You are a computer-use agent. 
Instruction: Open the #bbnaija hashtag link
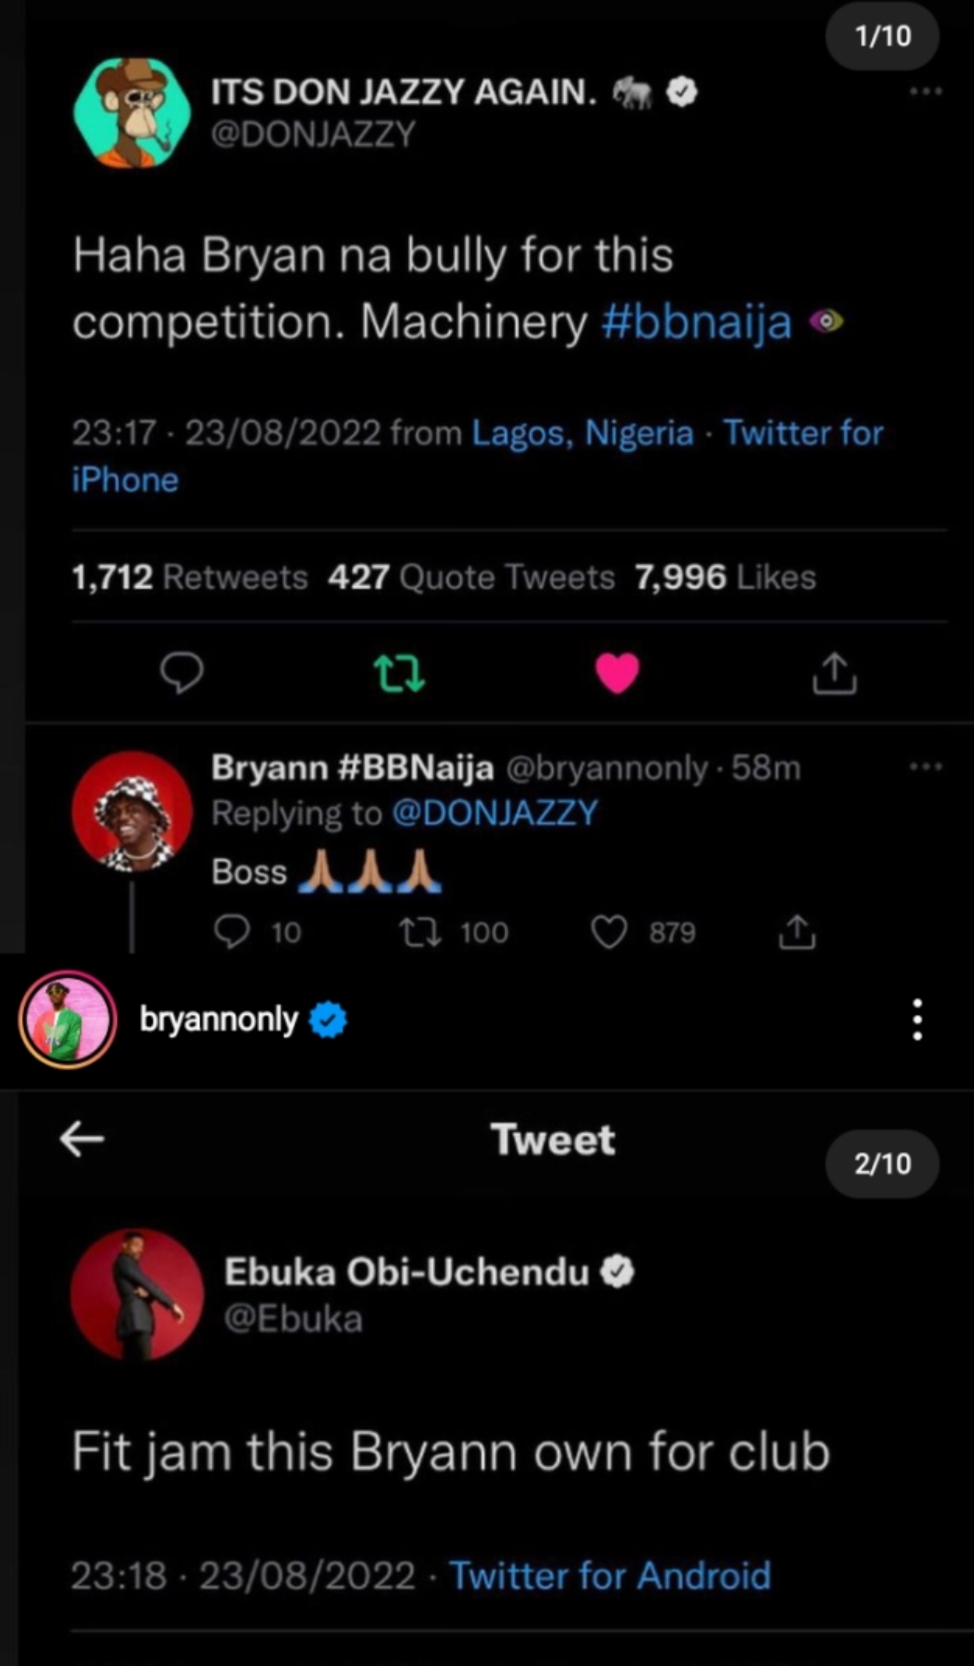point(697,322)
